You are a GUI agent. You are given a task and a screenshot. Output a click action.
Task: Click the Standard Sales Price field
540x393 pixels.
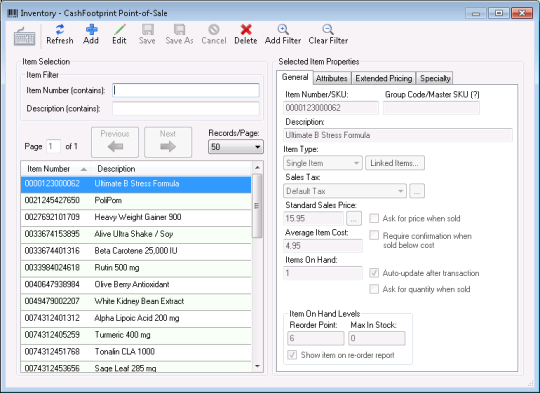(313, 219)
